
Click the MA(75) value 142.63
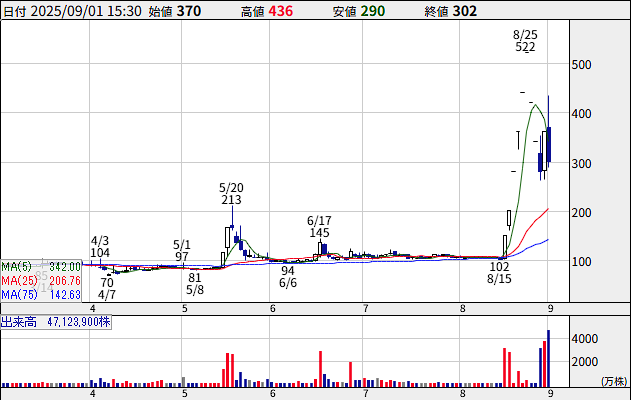click(65, 295)
